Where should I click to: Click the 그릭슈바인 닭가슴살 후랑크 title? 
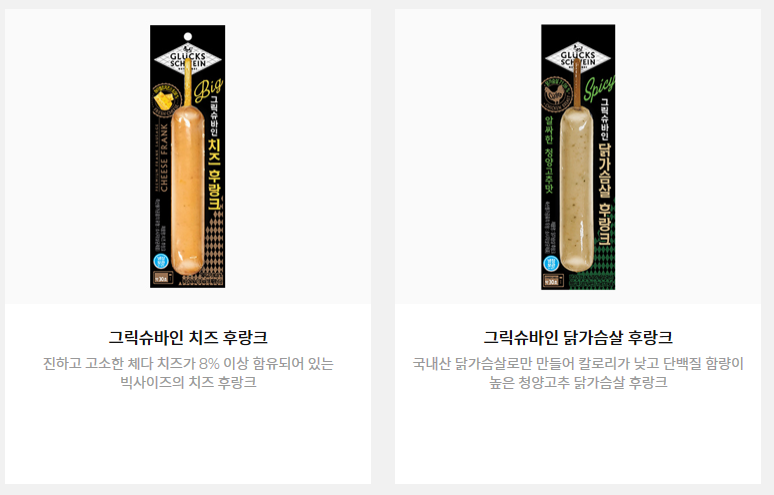click(x=578, y=338)
